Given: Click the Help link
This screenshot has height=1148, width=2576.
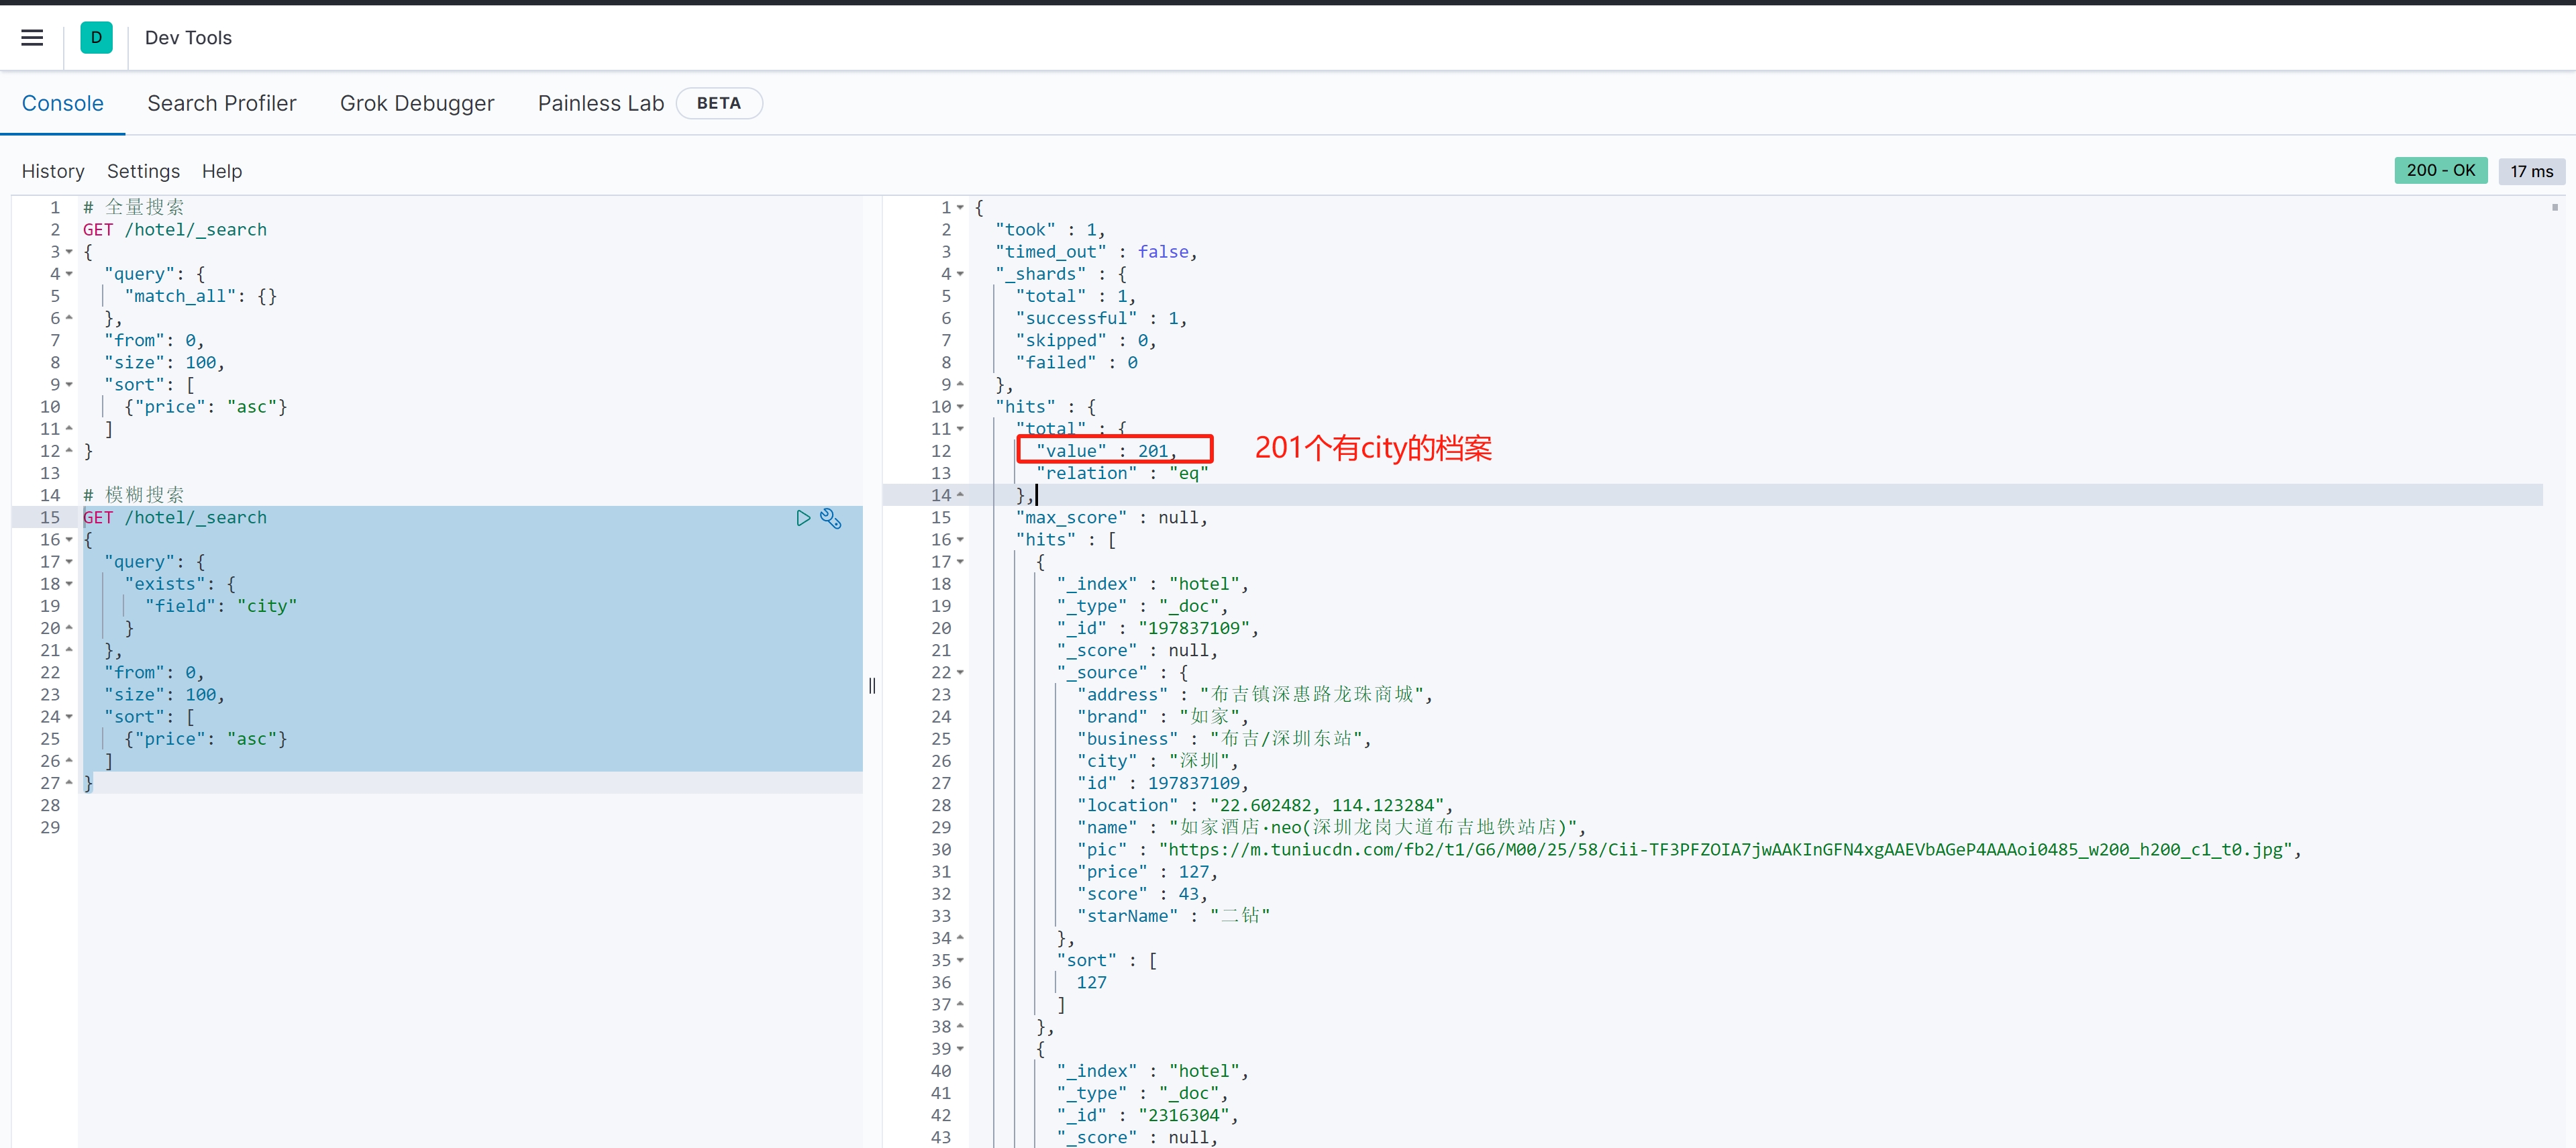Looking at the screenshot, I should 222,171.
